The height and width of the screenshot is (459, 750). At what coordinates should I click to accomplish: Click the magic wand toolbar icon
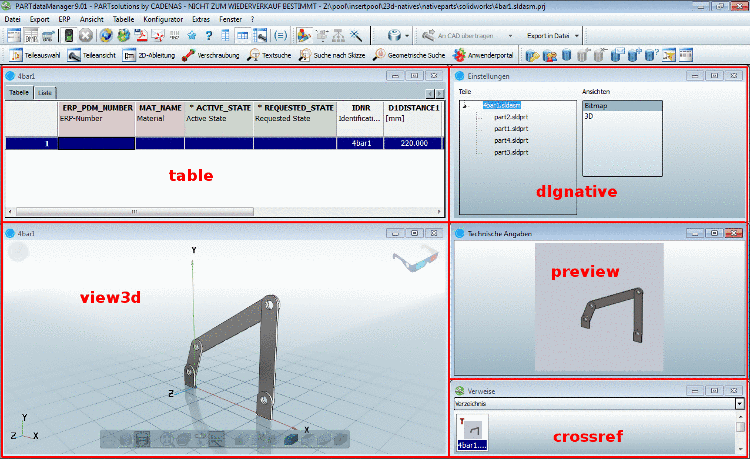coord(356,36)
